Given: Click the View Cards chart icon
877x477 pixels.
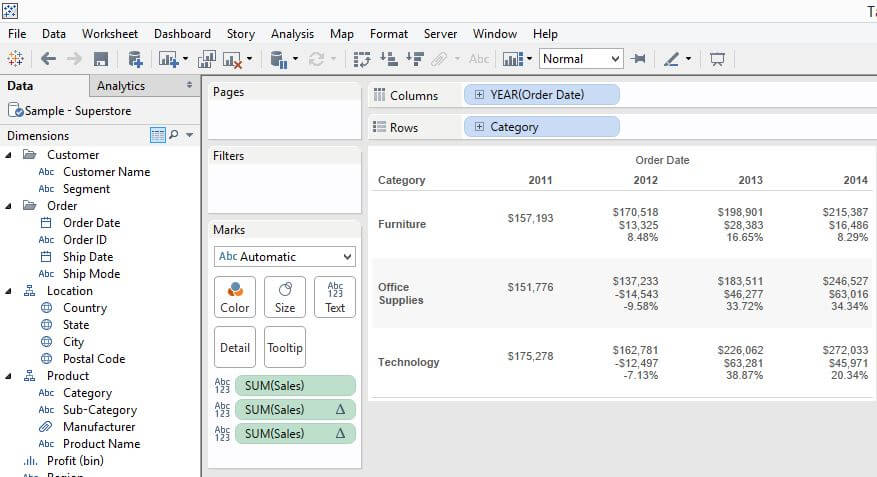Looking at the screenshot, I should [x=512, y=59].
